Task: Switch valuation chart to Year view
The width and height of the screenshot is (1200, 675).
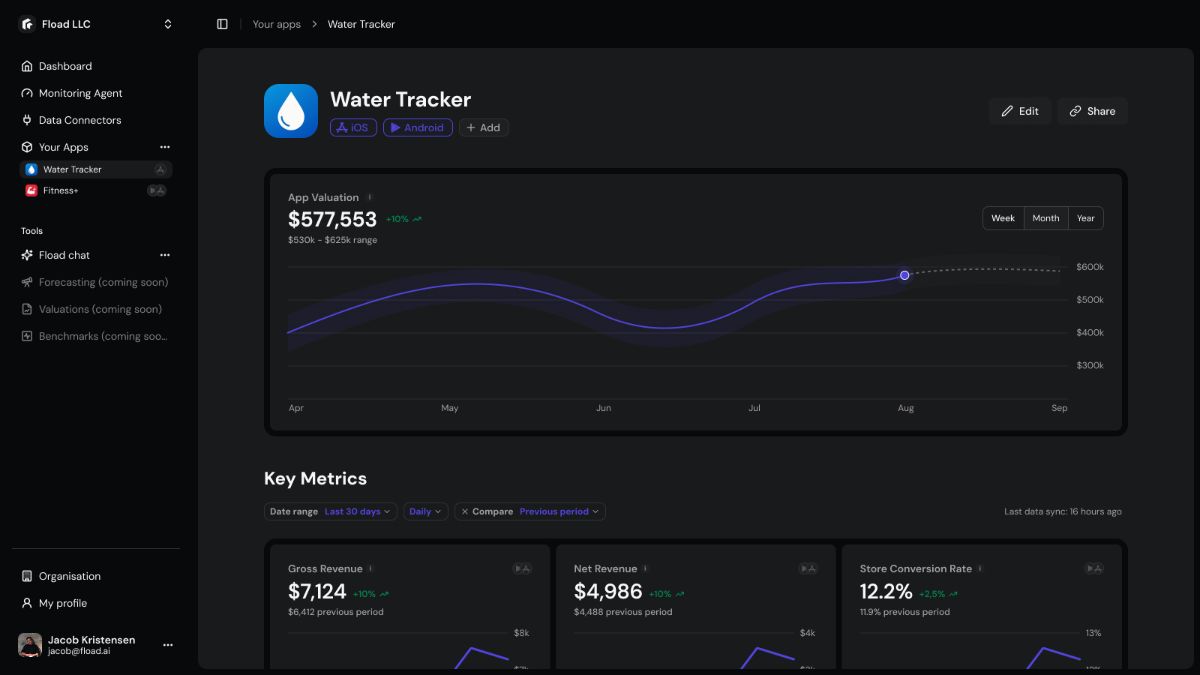Action: click(1085, 218)
